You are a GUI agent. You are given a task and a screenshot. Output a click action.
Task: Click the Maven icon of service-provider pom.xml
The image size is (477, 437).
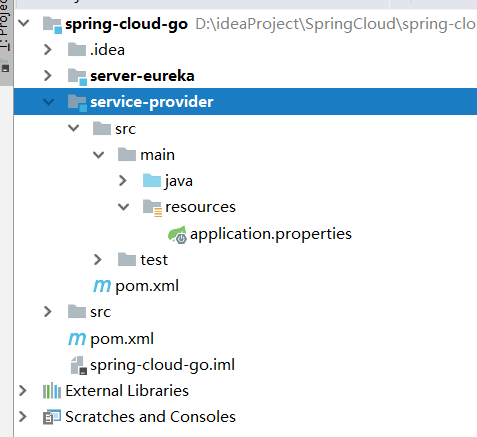(102, 286)
